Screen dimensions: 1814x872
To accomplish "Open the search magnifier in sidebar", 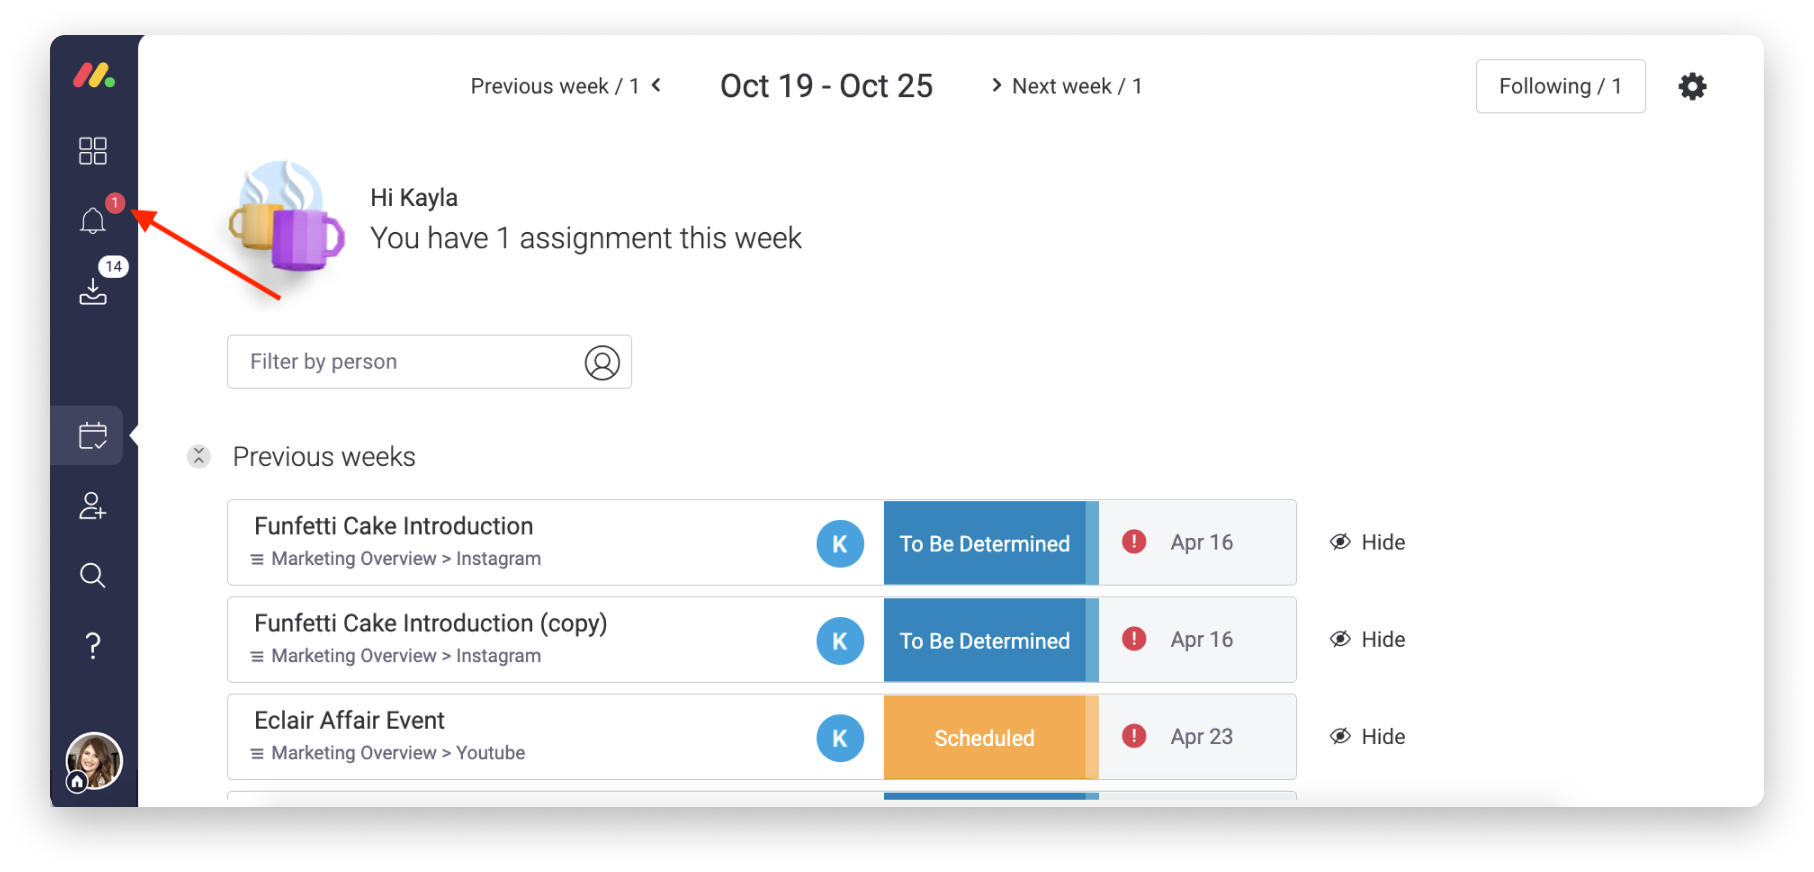I will [x=93, y=575].
